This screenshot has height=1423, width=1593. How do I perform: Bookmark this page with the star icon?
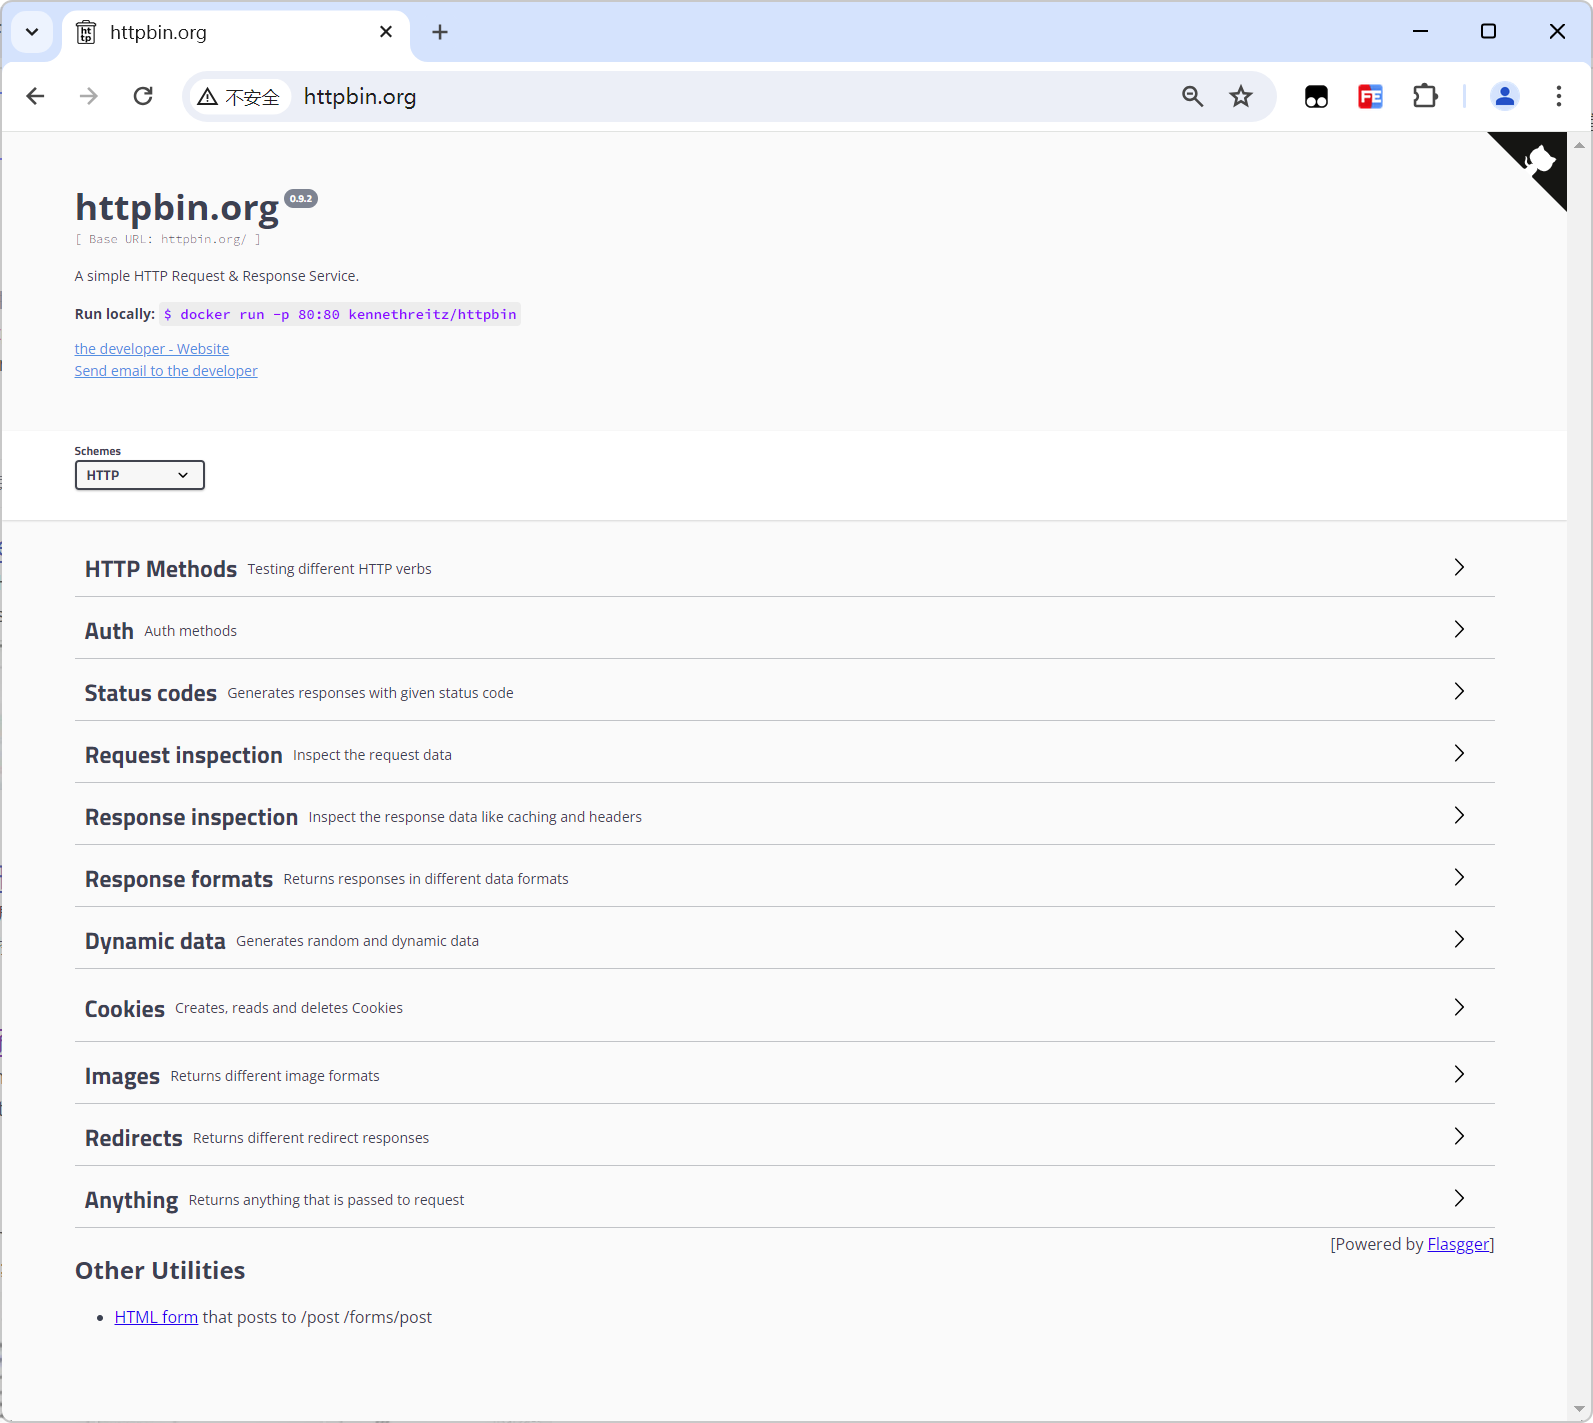pyautogui.click(x=1241, y=96)
